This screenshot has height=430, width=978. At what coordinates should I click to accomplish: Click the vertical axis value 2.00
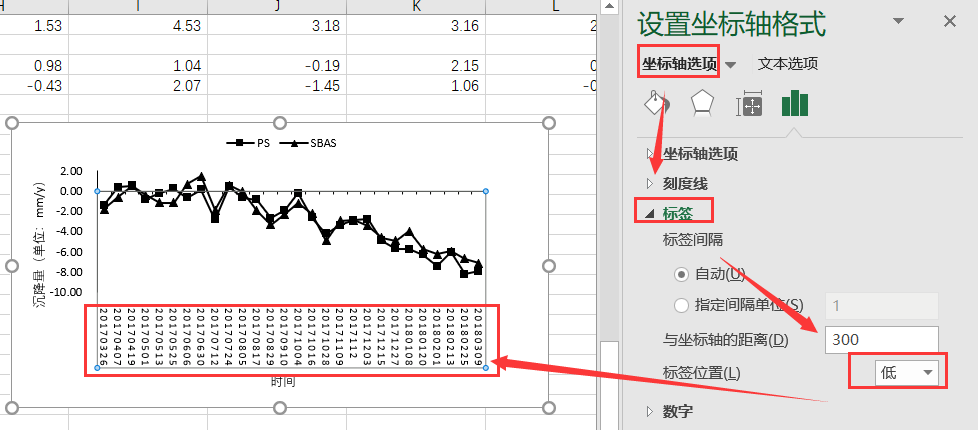70,171
